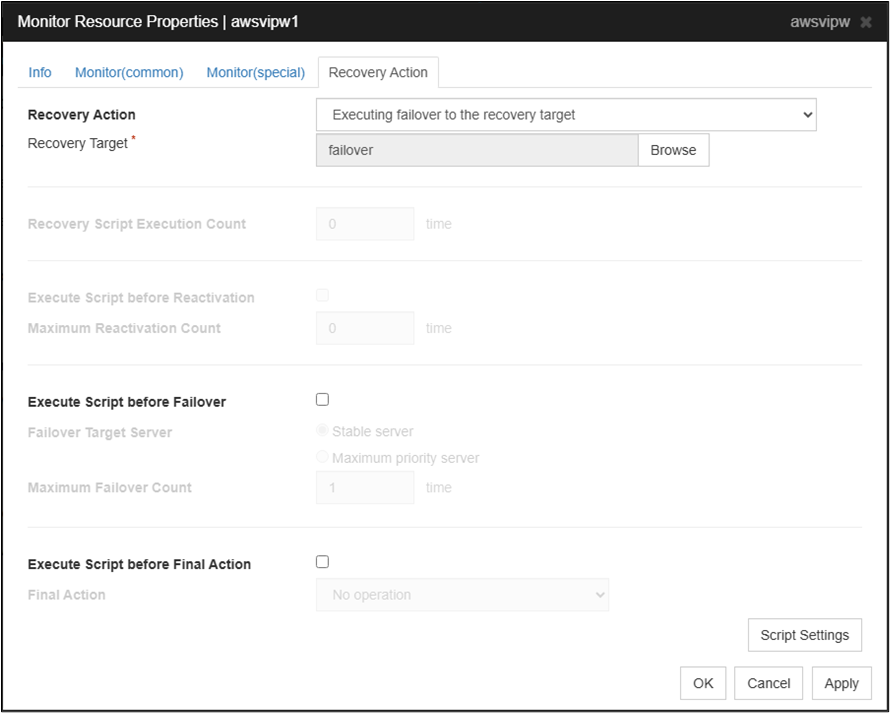This screenshot has width=890, height=713.
Task: Apply the current recovery settings
Action: [841, 683]
